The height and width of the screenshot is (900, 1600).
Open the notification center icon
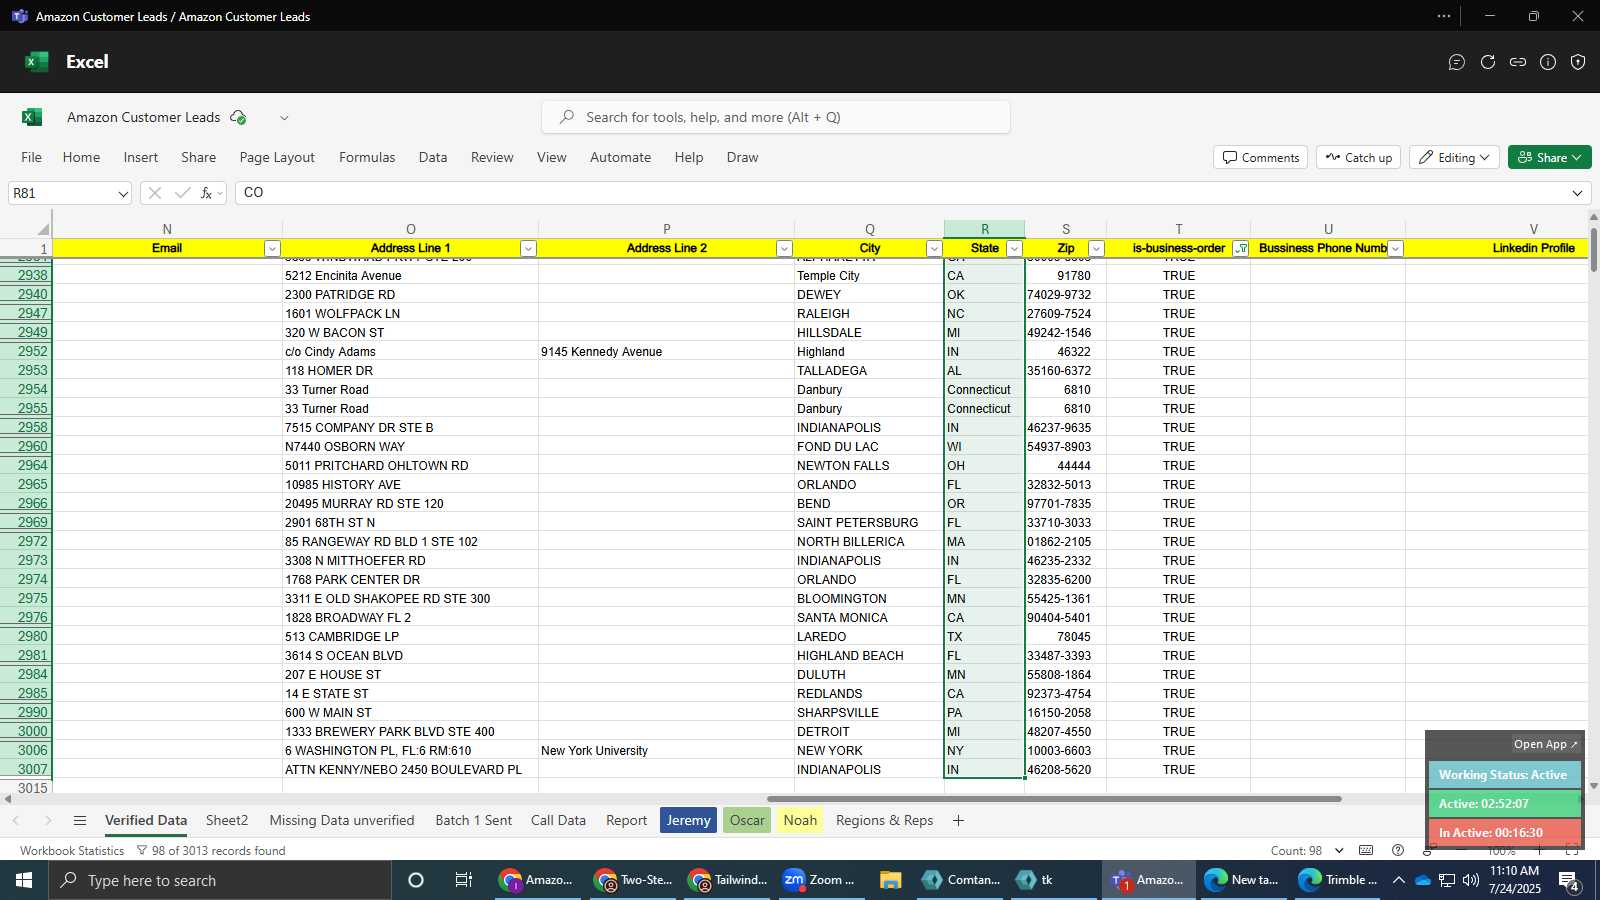(1569, 880)
